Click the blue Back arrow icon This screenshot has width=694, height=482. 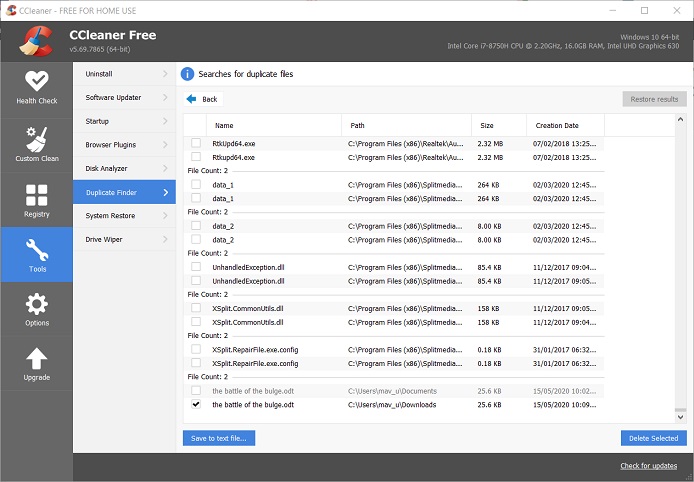191,99
